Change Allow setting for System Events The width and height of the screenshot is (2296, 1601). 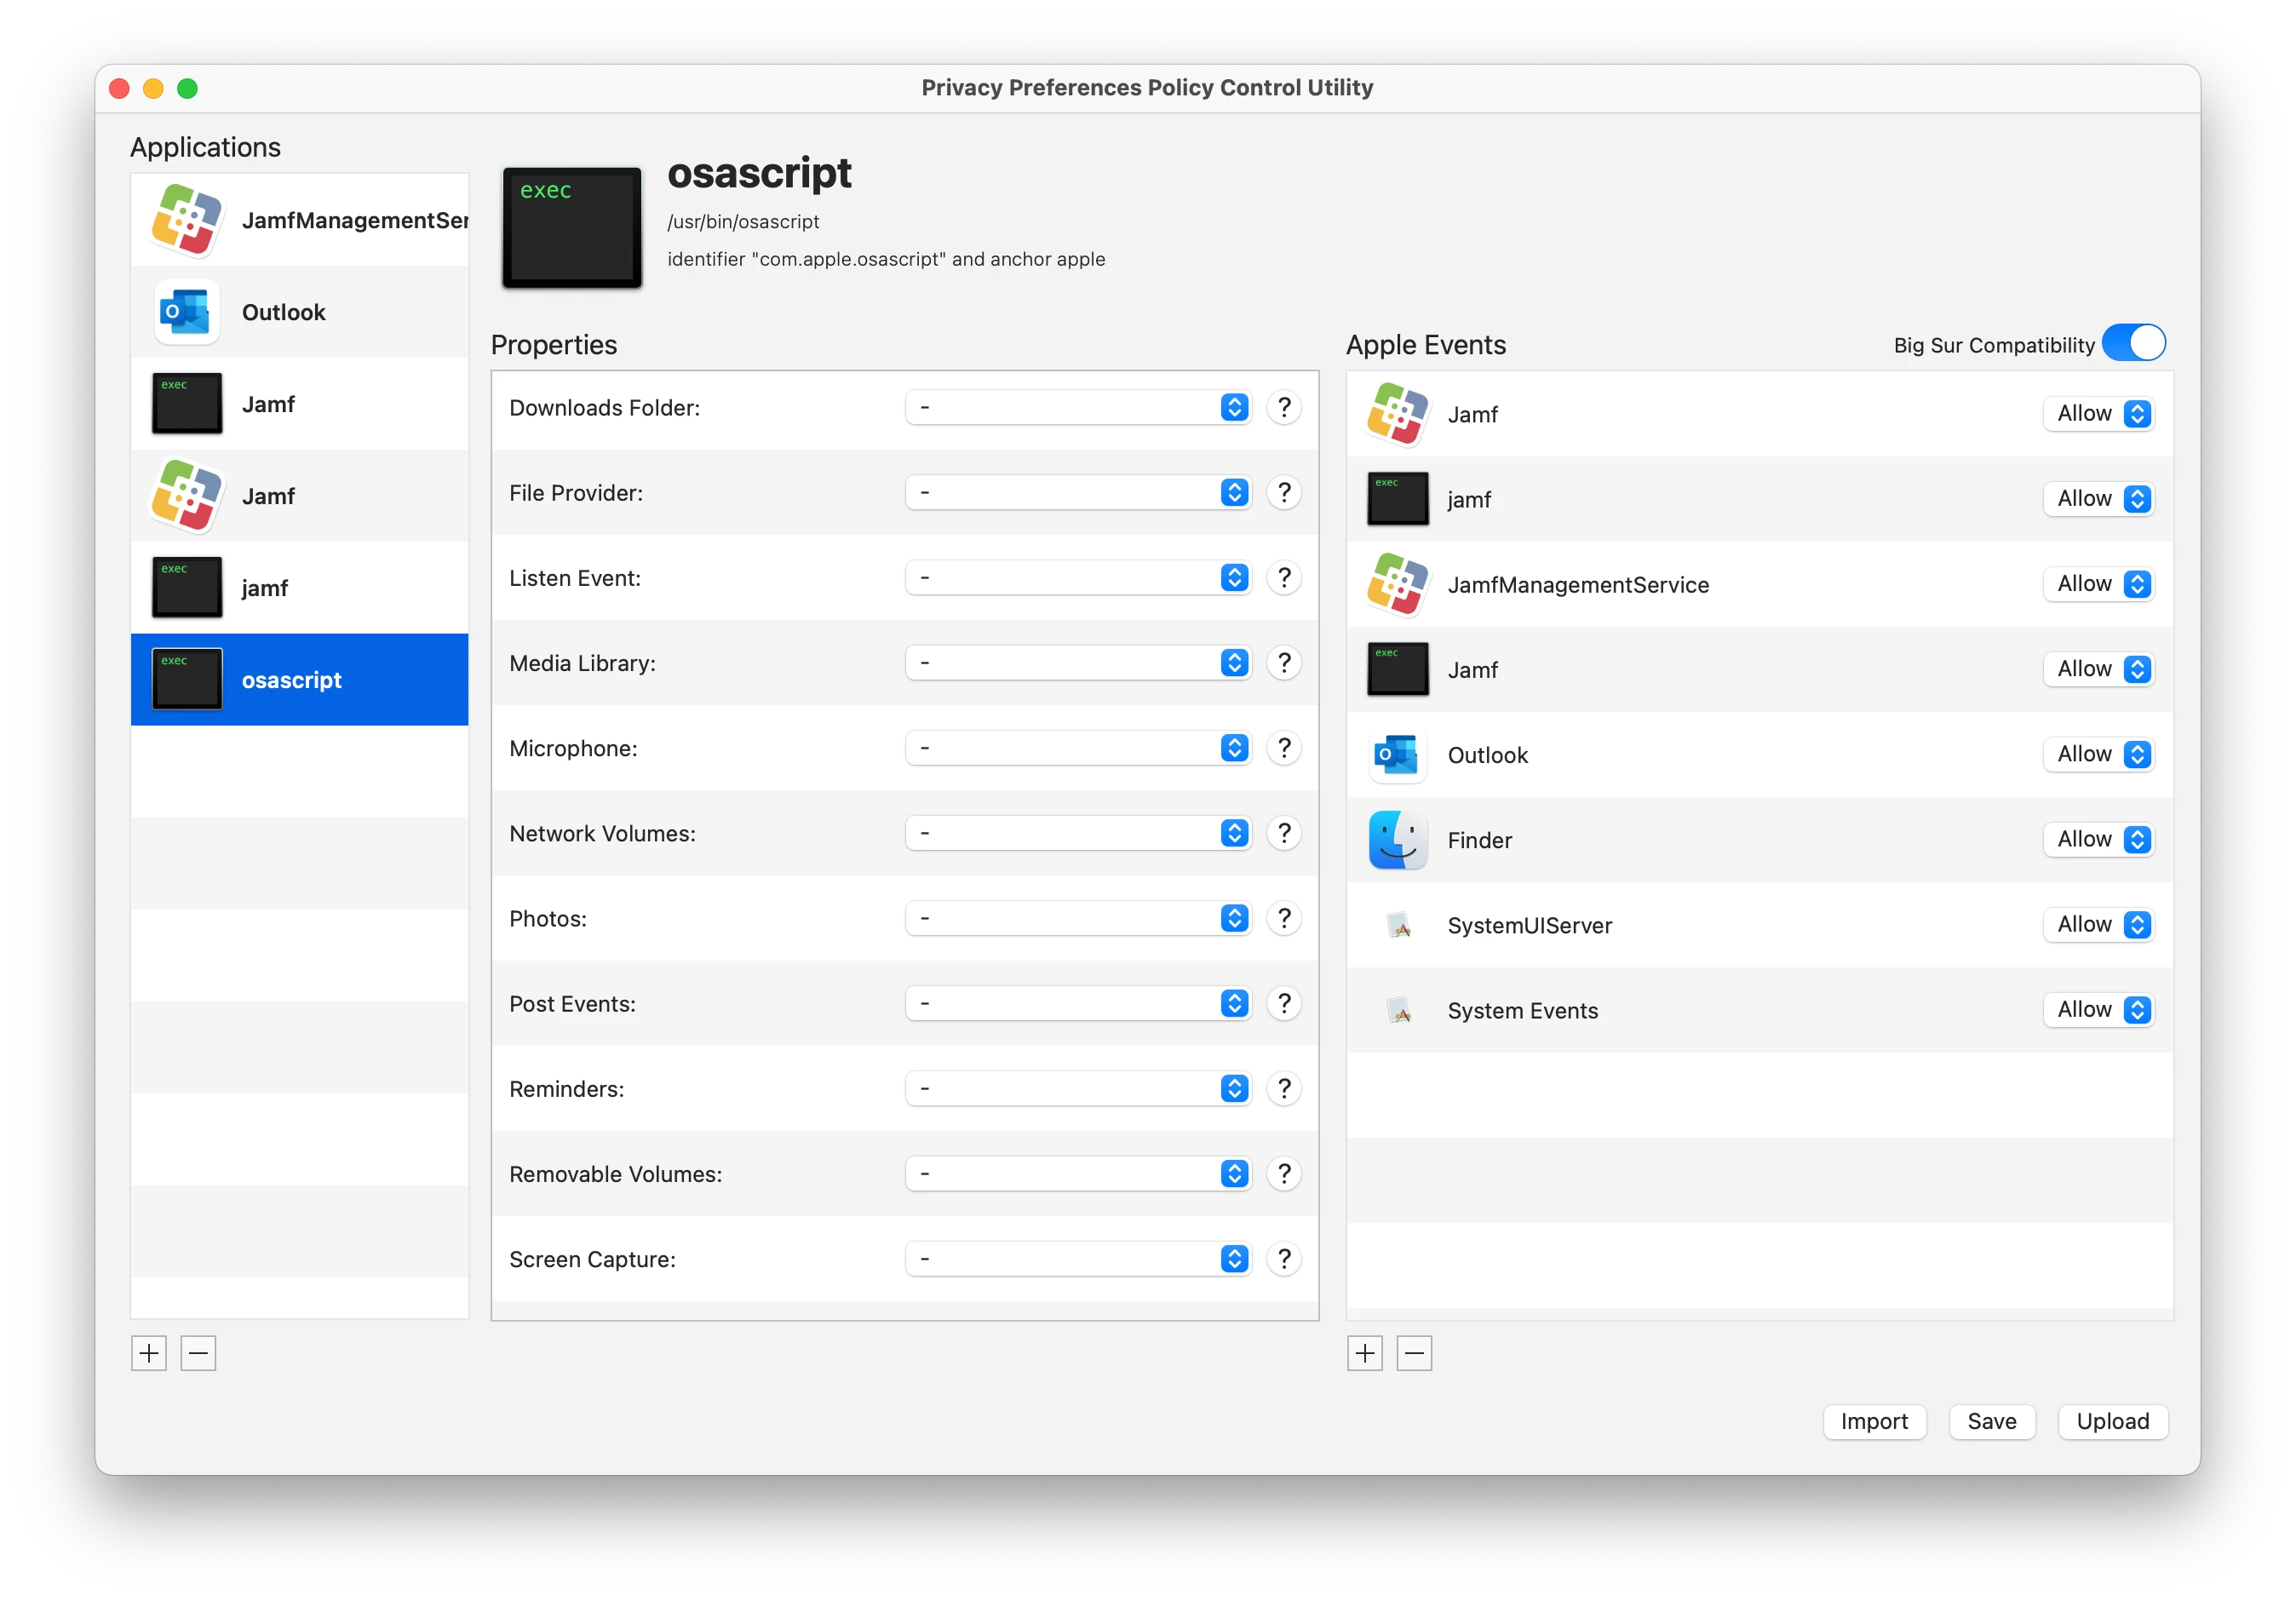[2098, 1009]
